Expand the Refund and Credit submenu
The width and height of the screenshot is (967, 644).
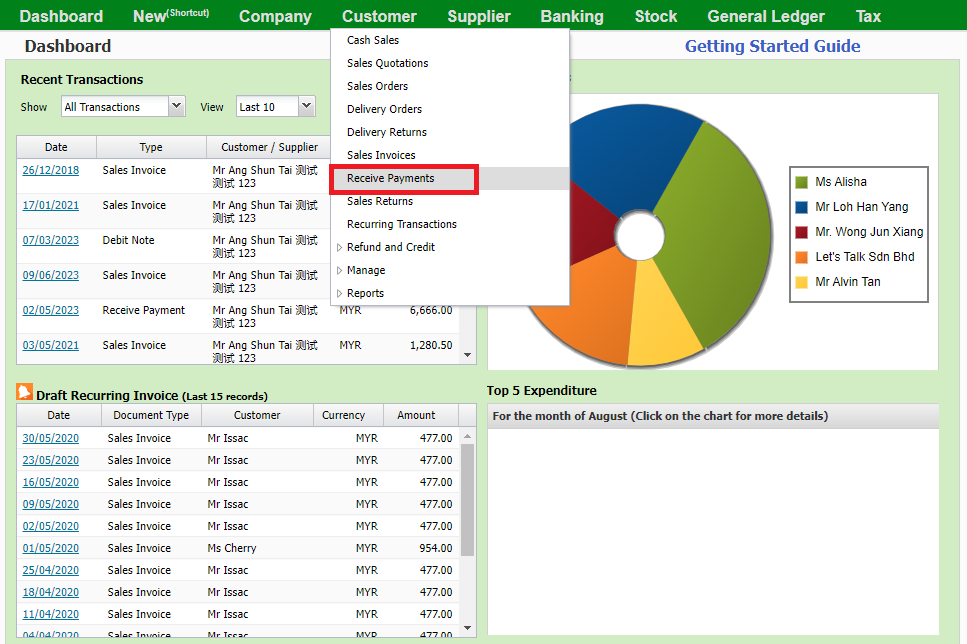pos(390,247)
